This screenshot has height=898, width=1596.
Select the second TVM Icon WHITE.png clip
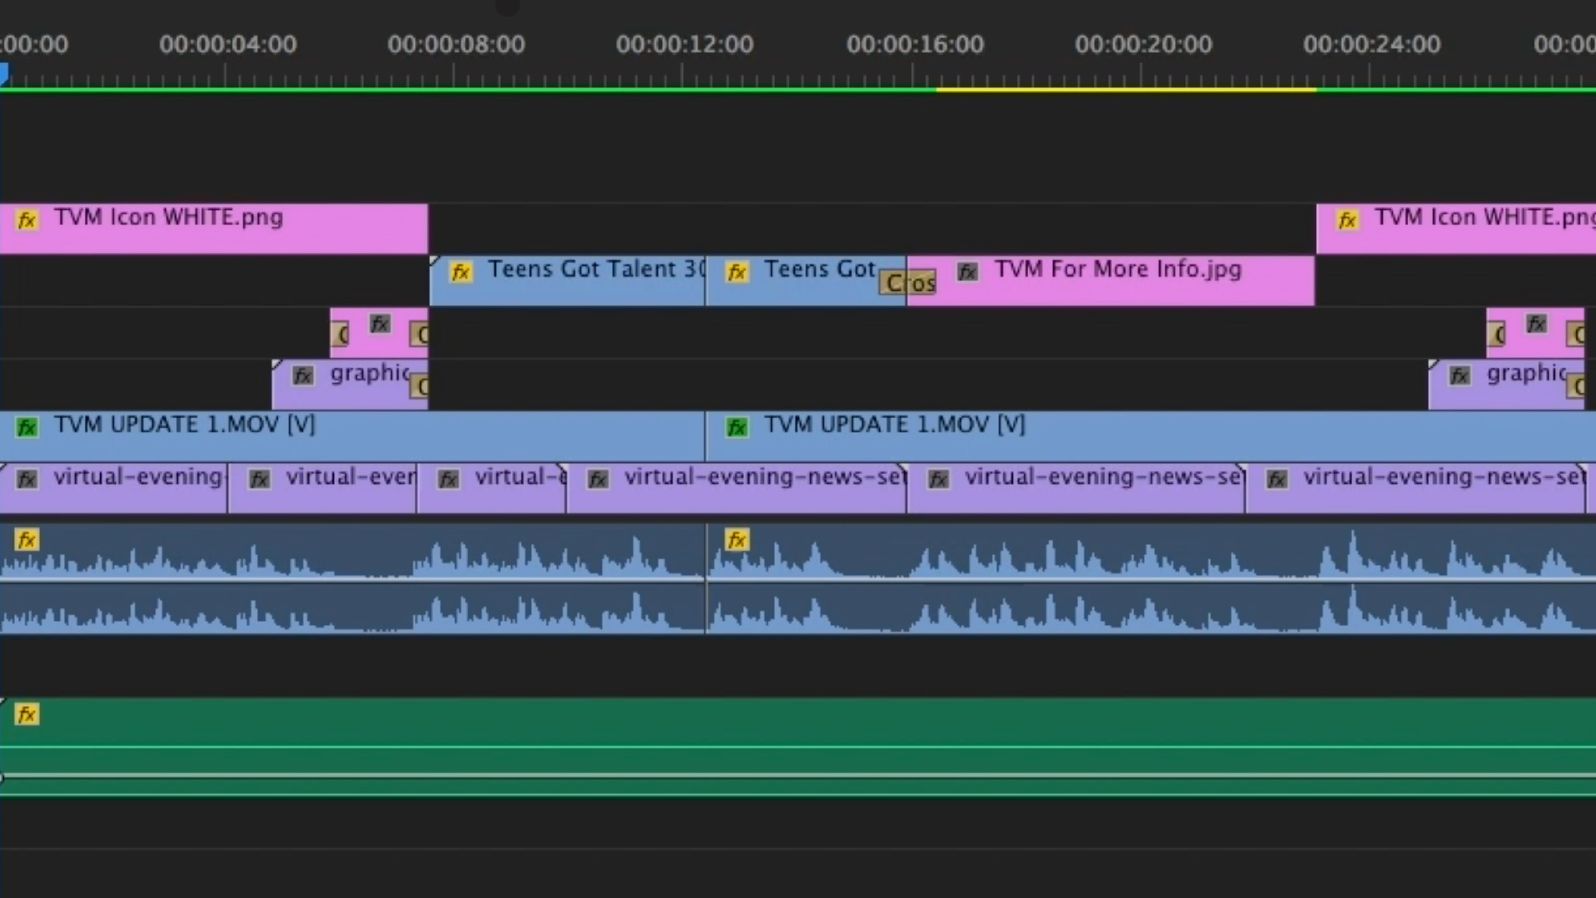pos(1456,229)
